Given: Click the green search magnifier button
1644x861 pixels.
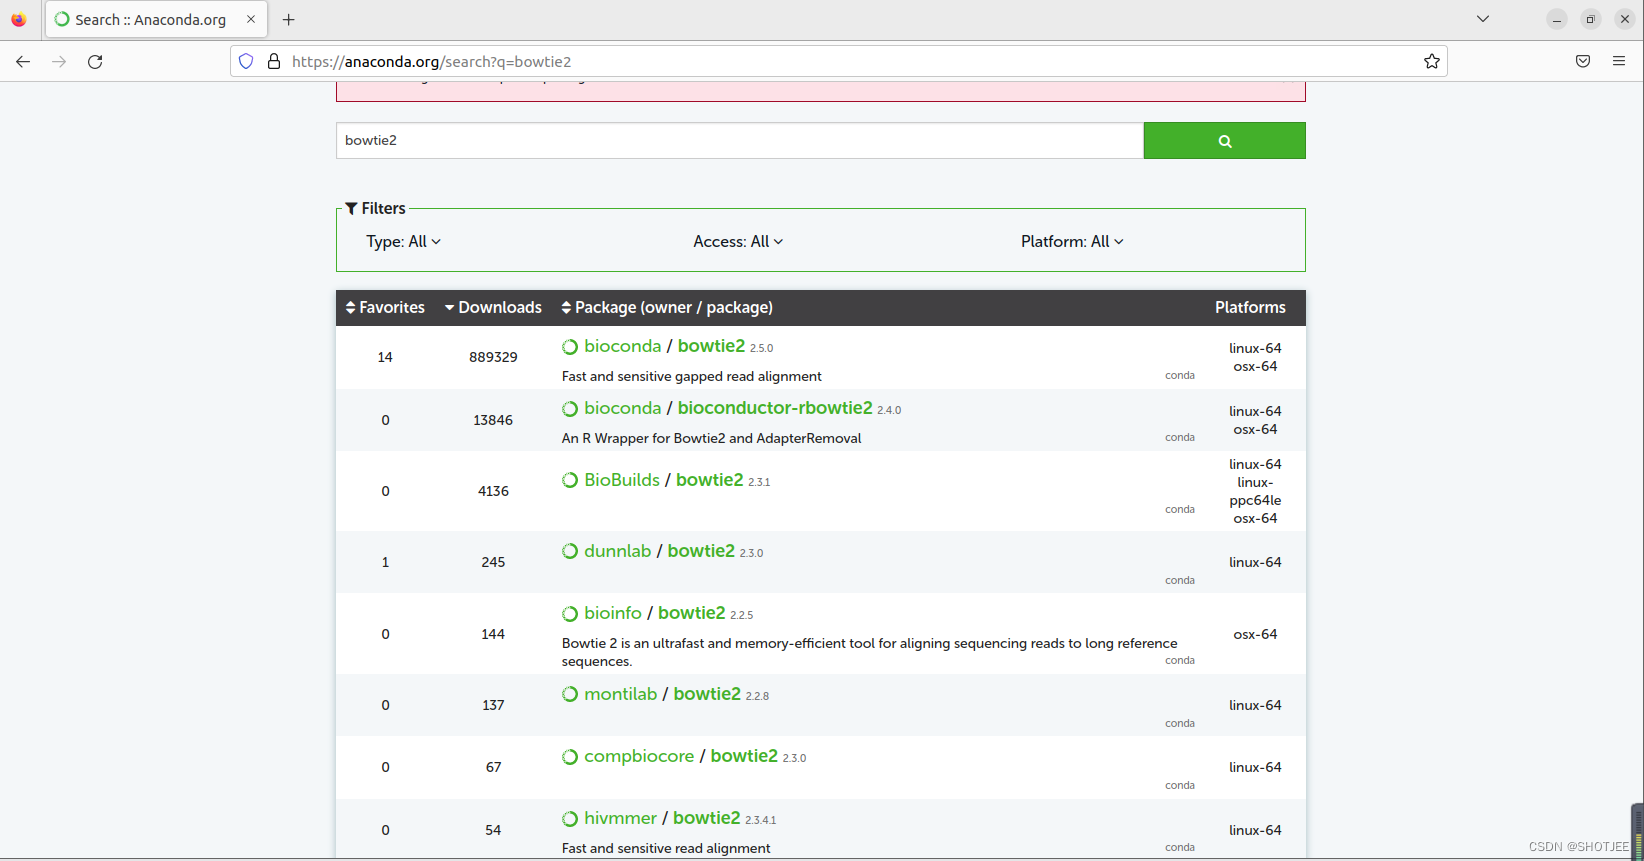Looking at the screenshot, I should [1224, 141].
